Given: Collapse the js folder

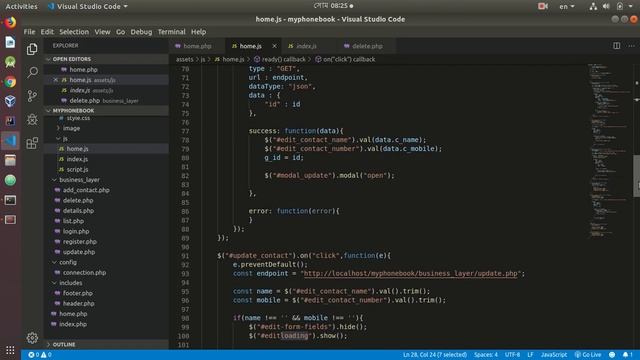Looking at the screenshot, I should 64,139.
